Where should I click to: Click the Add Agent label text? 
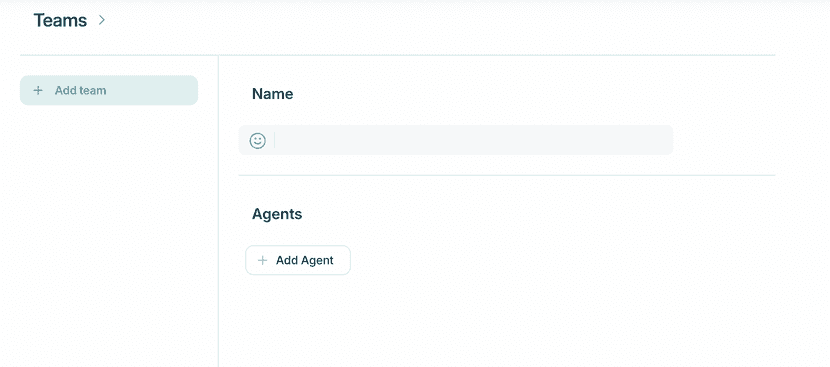click(305, 261)
